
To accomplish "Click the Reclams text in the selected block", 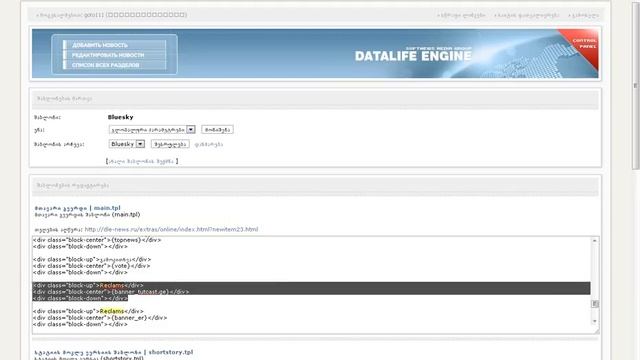I will pyautogui.click(x=111, y=285).
